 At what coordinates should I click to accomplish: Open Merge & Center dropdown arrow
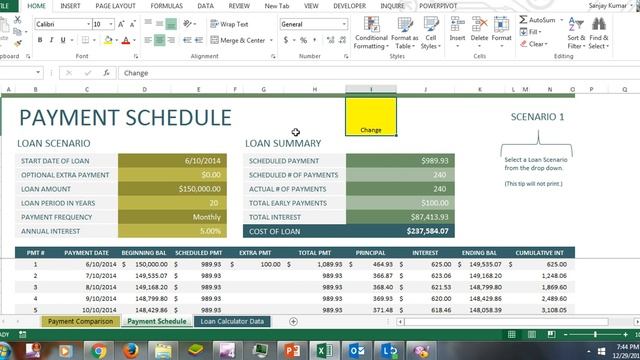pyautogui.click(x=271, y=40)
